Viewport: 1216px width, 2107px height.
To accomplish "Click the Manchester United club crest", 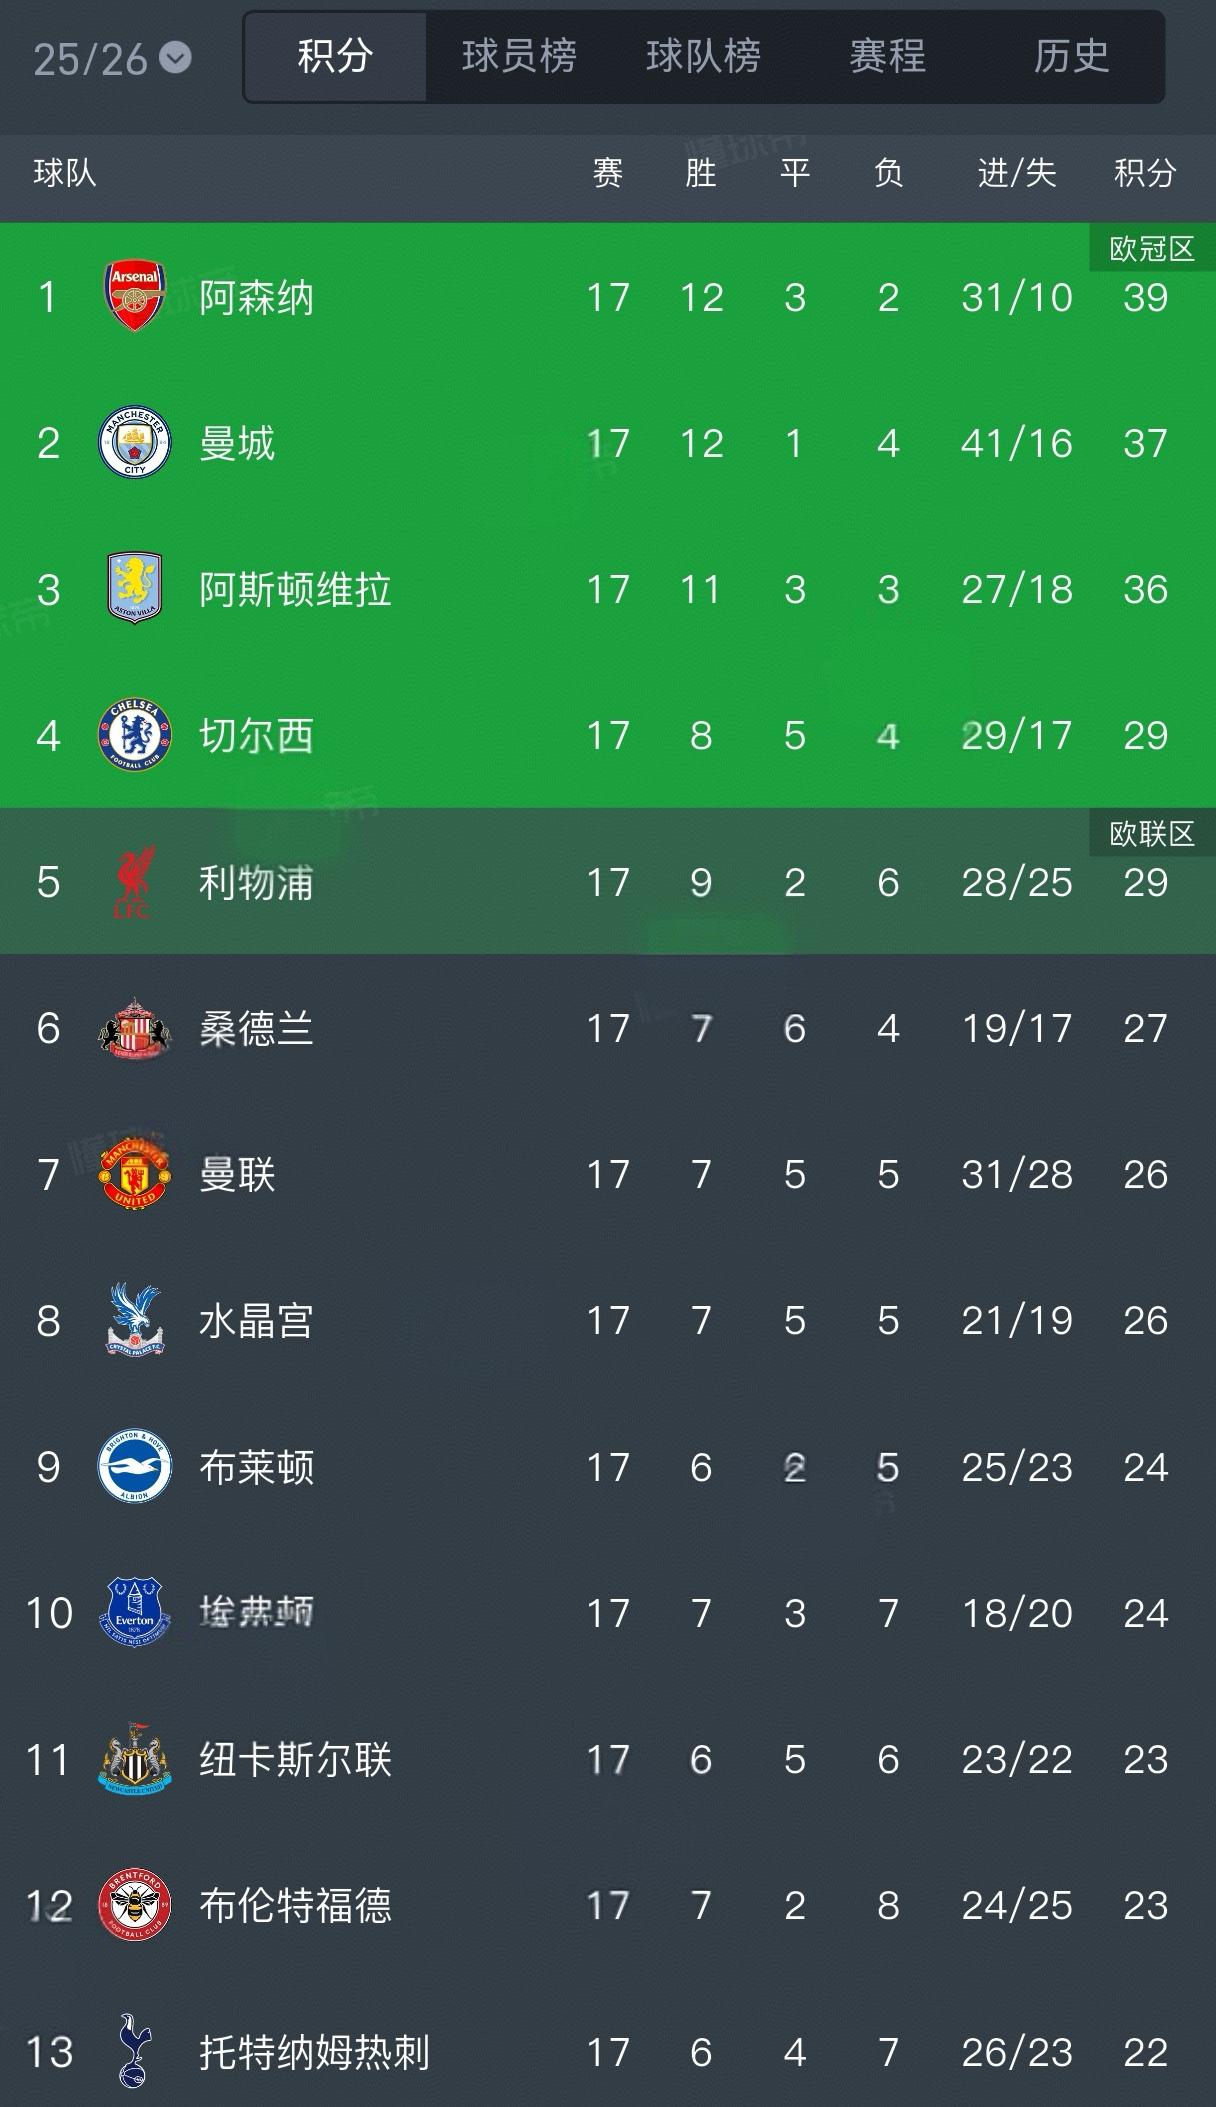I will pos(135,1174).
